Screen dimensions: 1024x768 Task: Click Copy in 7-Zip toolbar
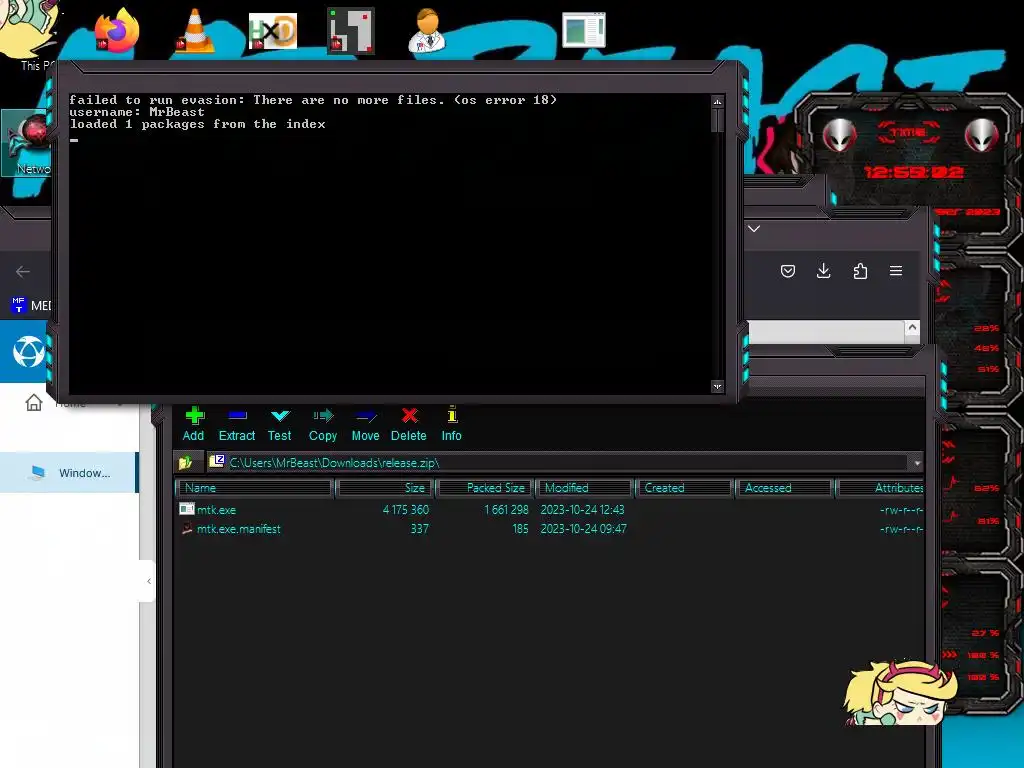click(x=323, y=424)
